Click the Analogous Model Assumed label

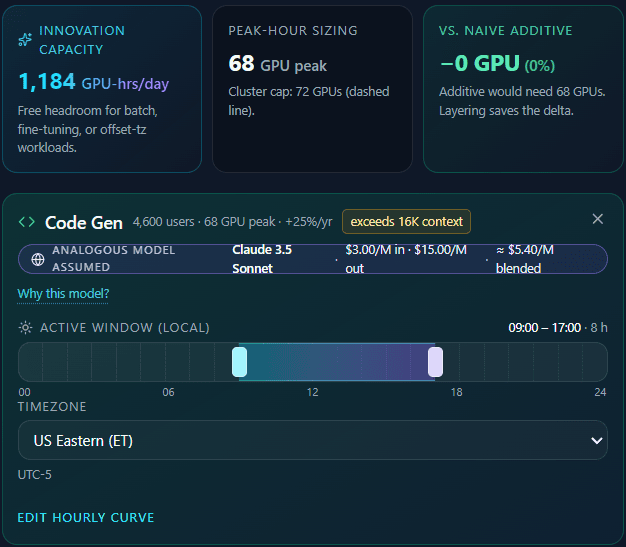click(113, 259)
